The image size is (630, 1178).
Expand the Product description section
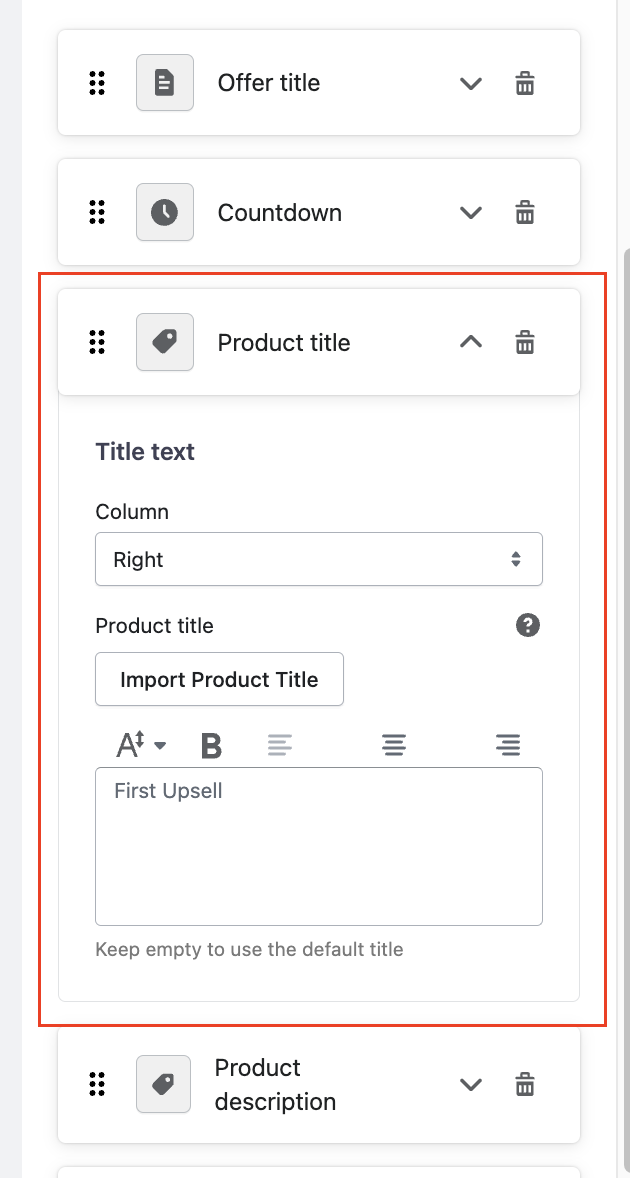[x=470, y=1084]
